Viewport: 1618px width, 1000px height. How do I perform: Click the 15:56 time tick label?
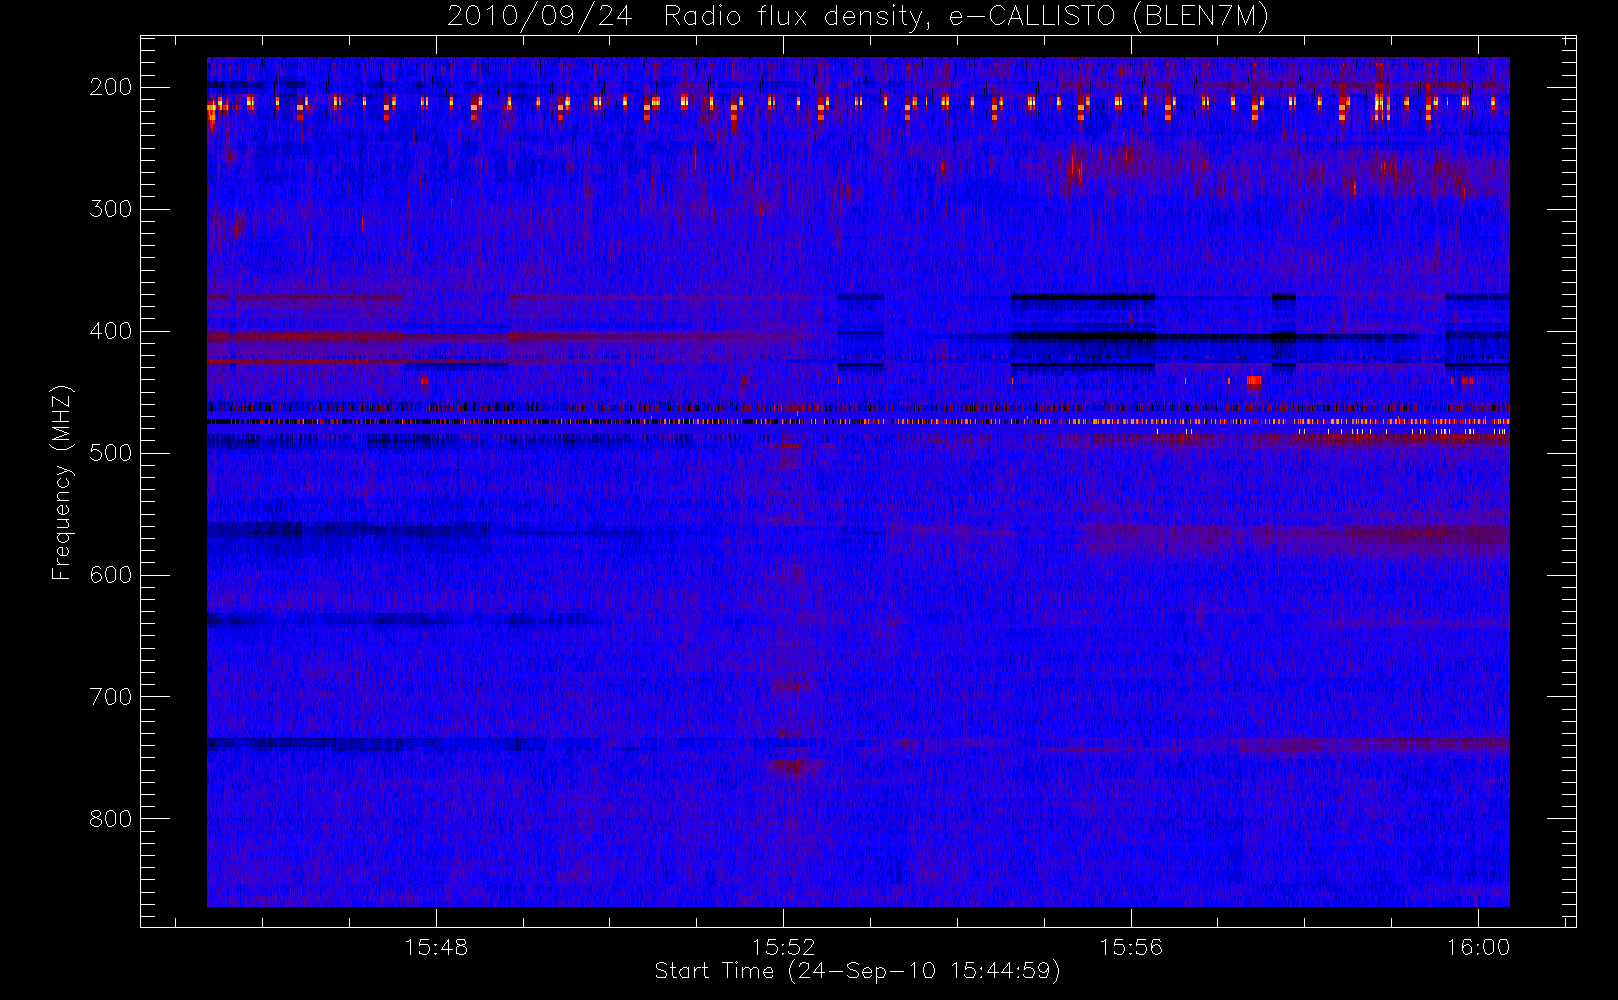(1131, 947)
